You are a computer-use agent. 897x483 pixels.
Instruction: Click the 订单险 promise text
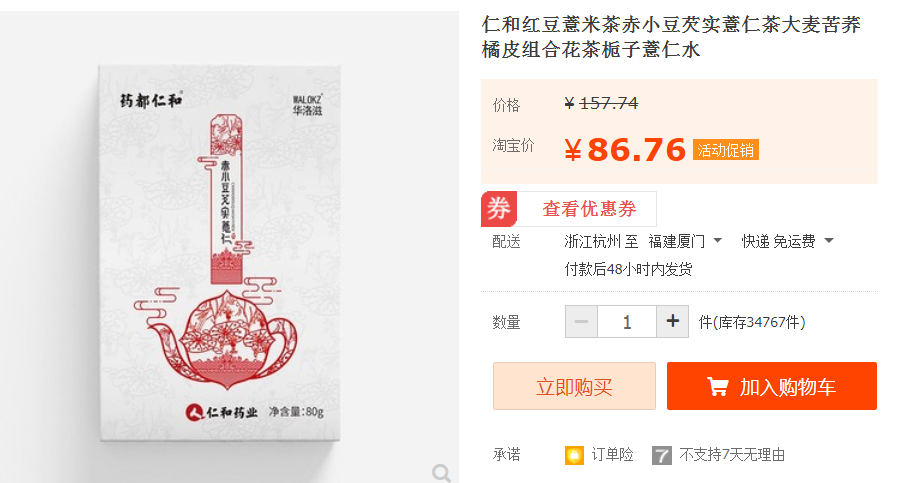click(612, 455)
